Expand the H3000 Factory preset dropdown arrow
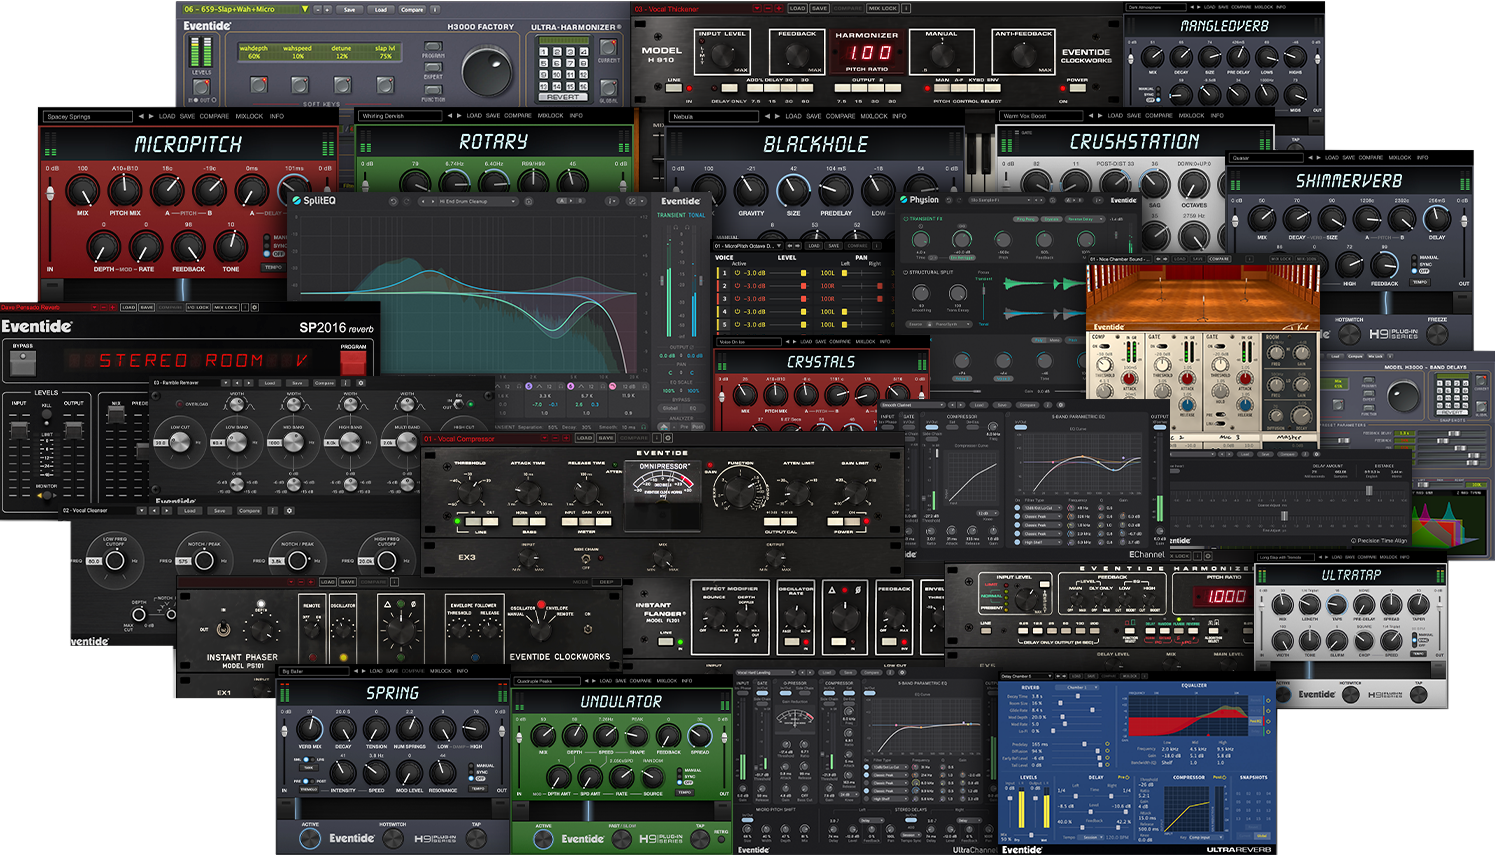This screenshot has height=858, width=1495. tap(305, 9)
